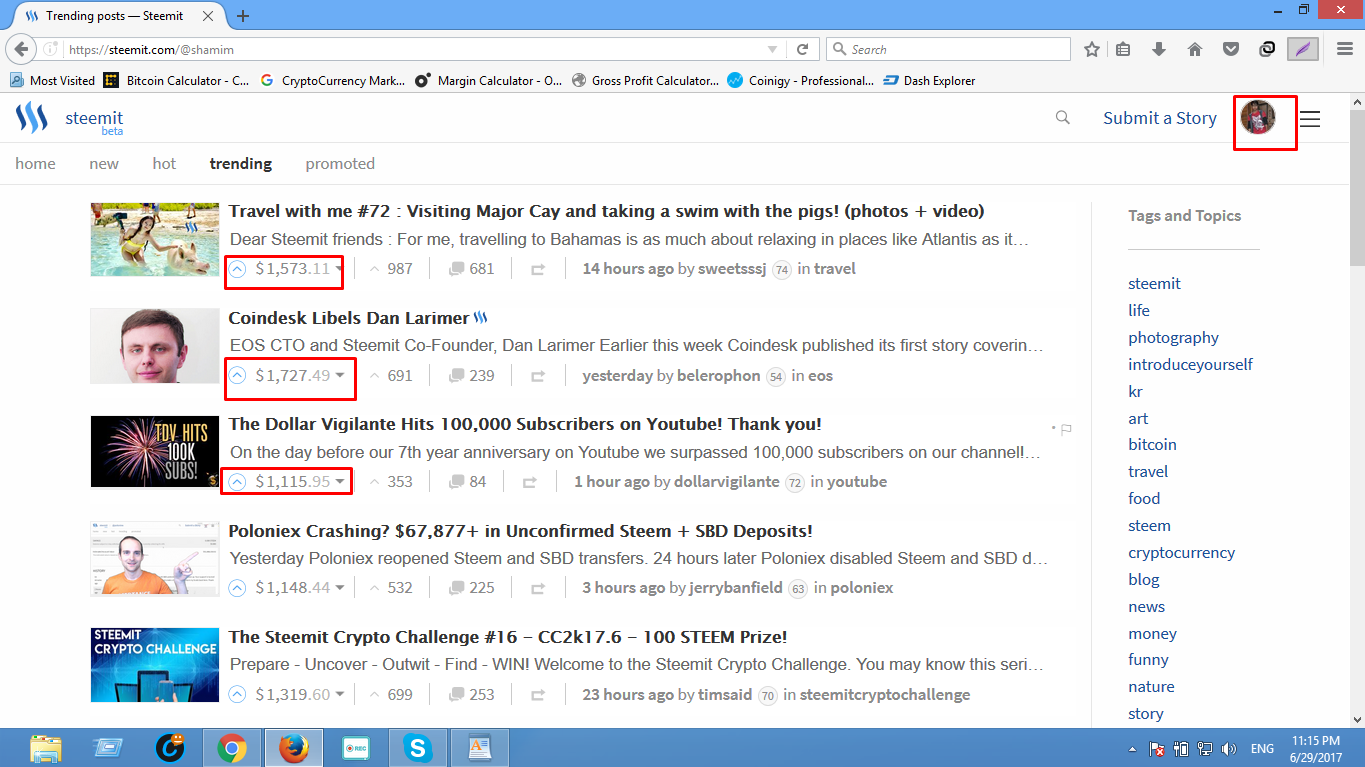Open Google Chrome from the taskbar
The height and width of the screenshot is (767, 1365).
coord(232,747)
